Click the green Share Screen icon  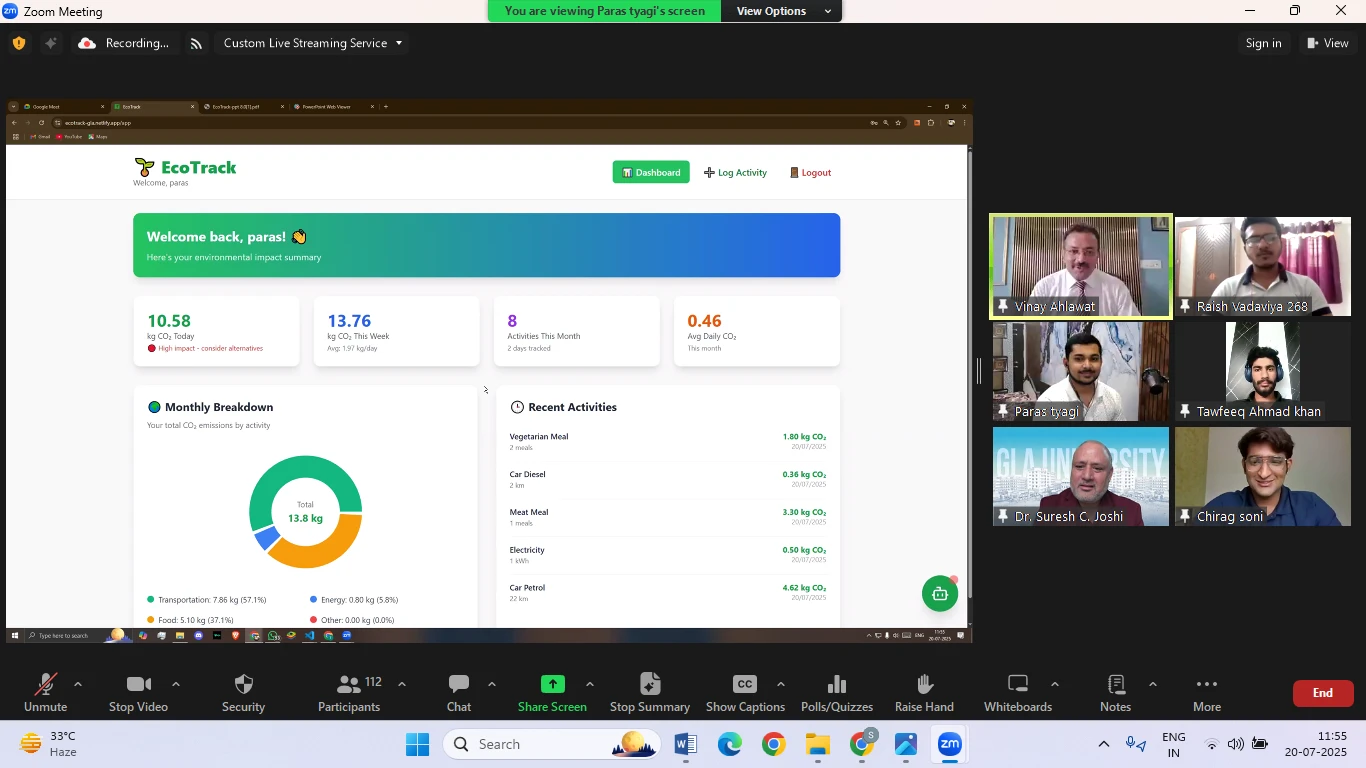[552, 684]
